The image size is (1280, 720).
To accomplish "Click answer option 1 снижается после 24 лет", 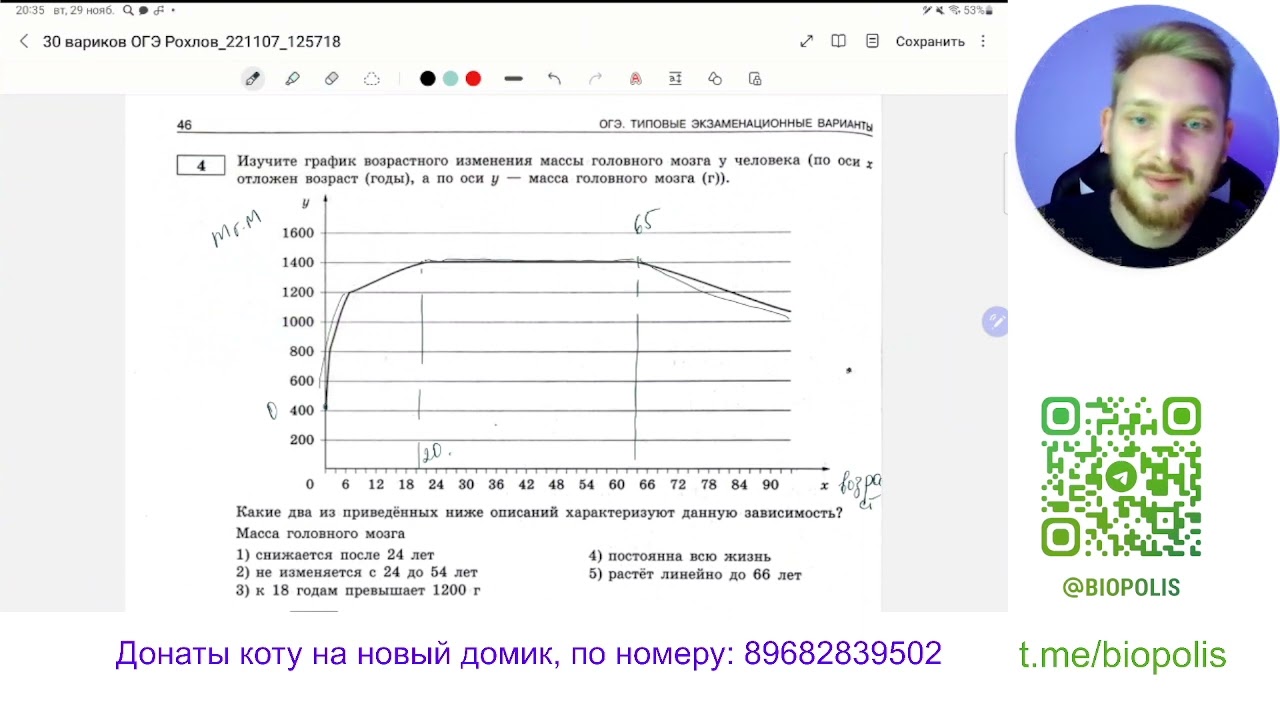I will (x=335, y=555).
